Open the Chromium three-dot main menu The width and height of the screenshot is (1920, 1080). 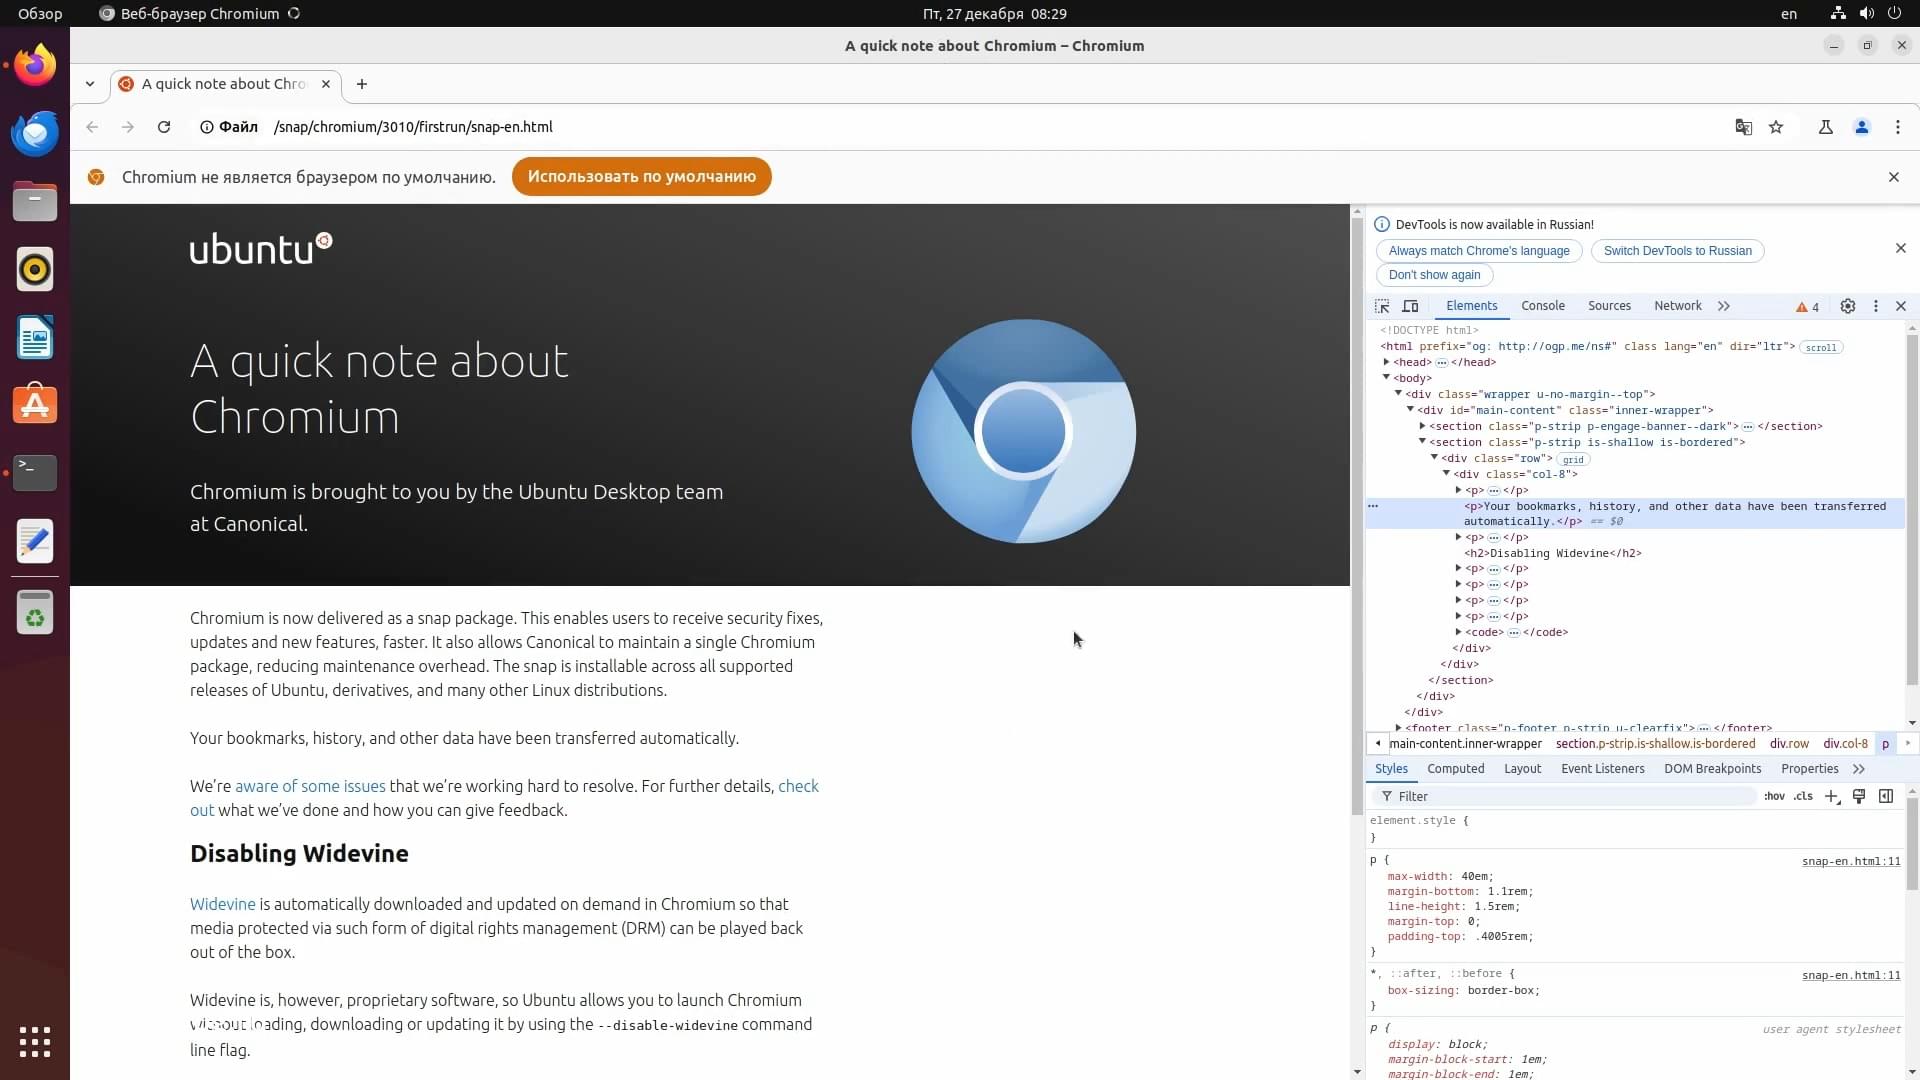coord(1898,127)
